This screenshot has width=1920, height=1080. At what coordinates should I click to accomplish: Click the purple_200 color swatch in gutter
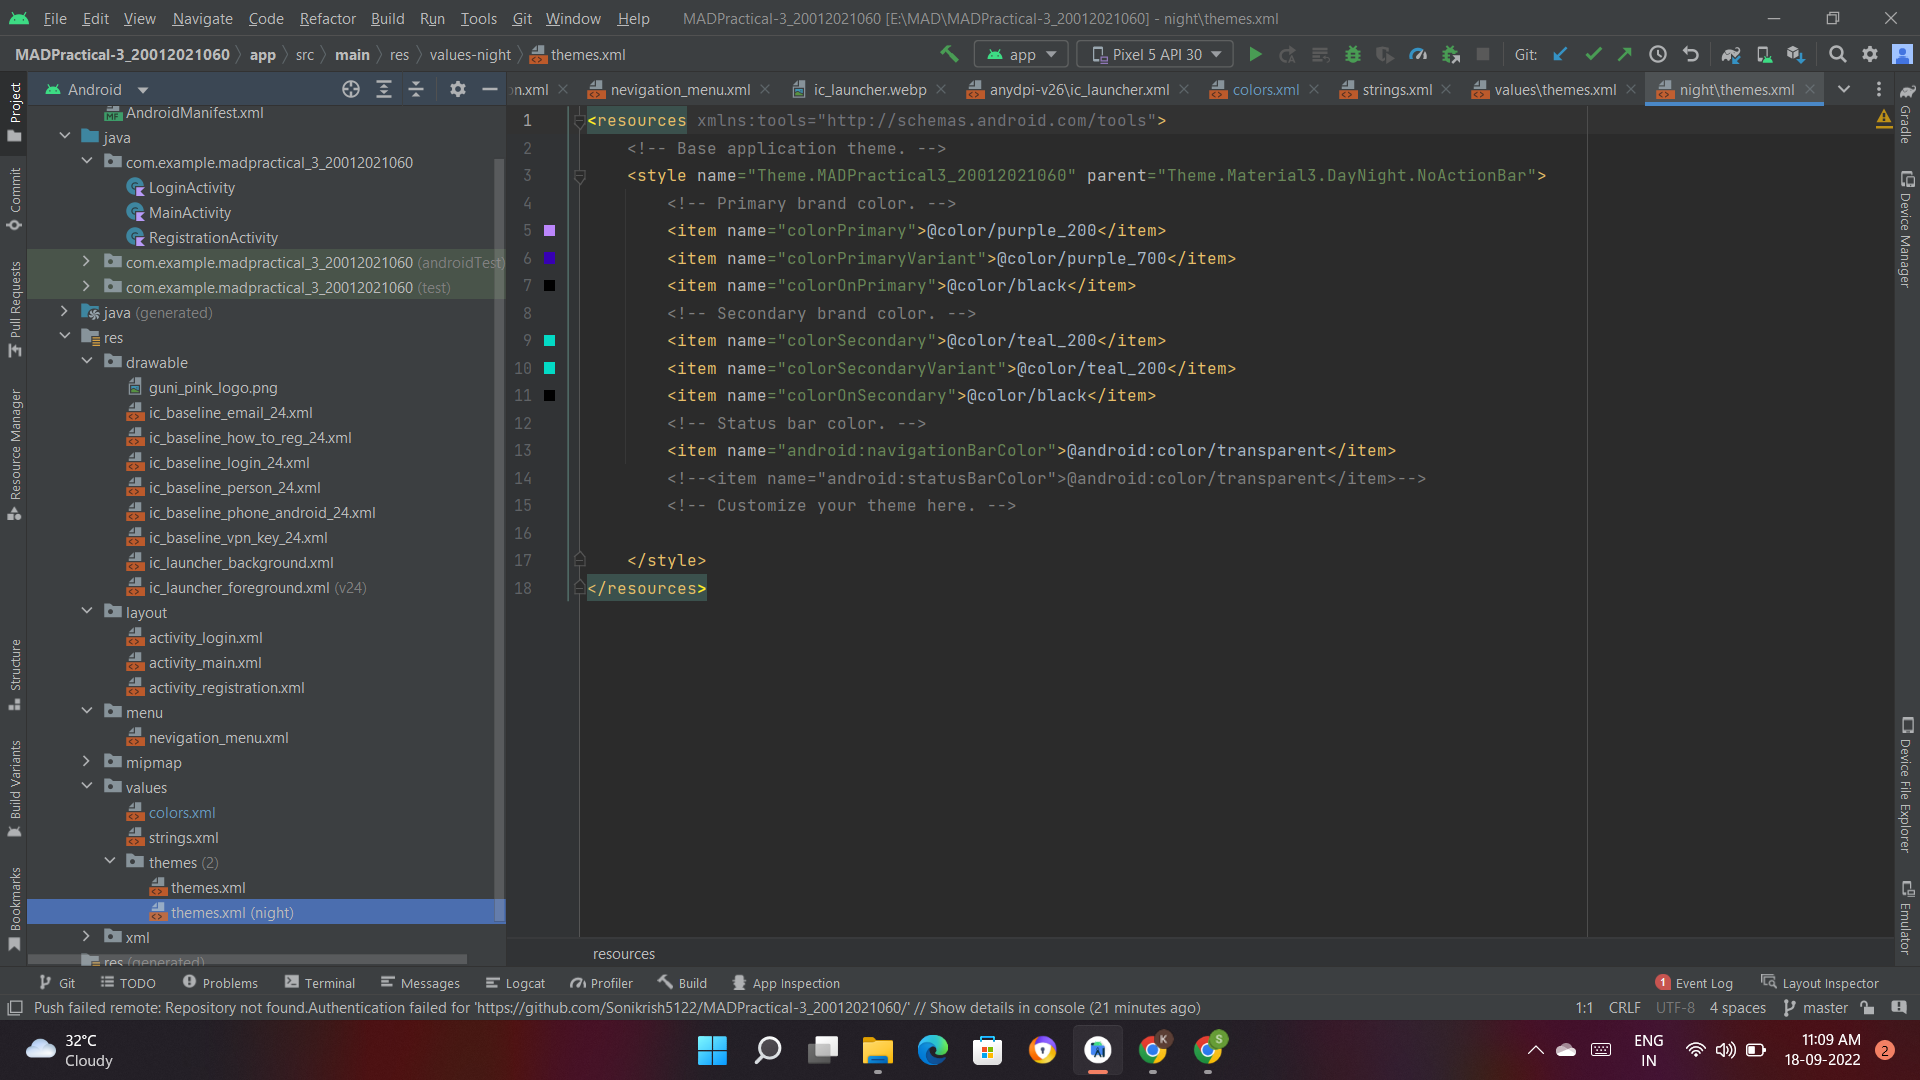tap(549, 231)
